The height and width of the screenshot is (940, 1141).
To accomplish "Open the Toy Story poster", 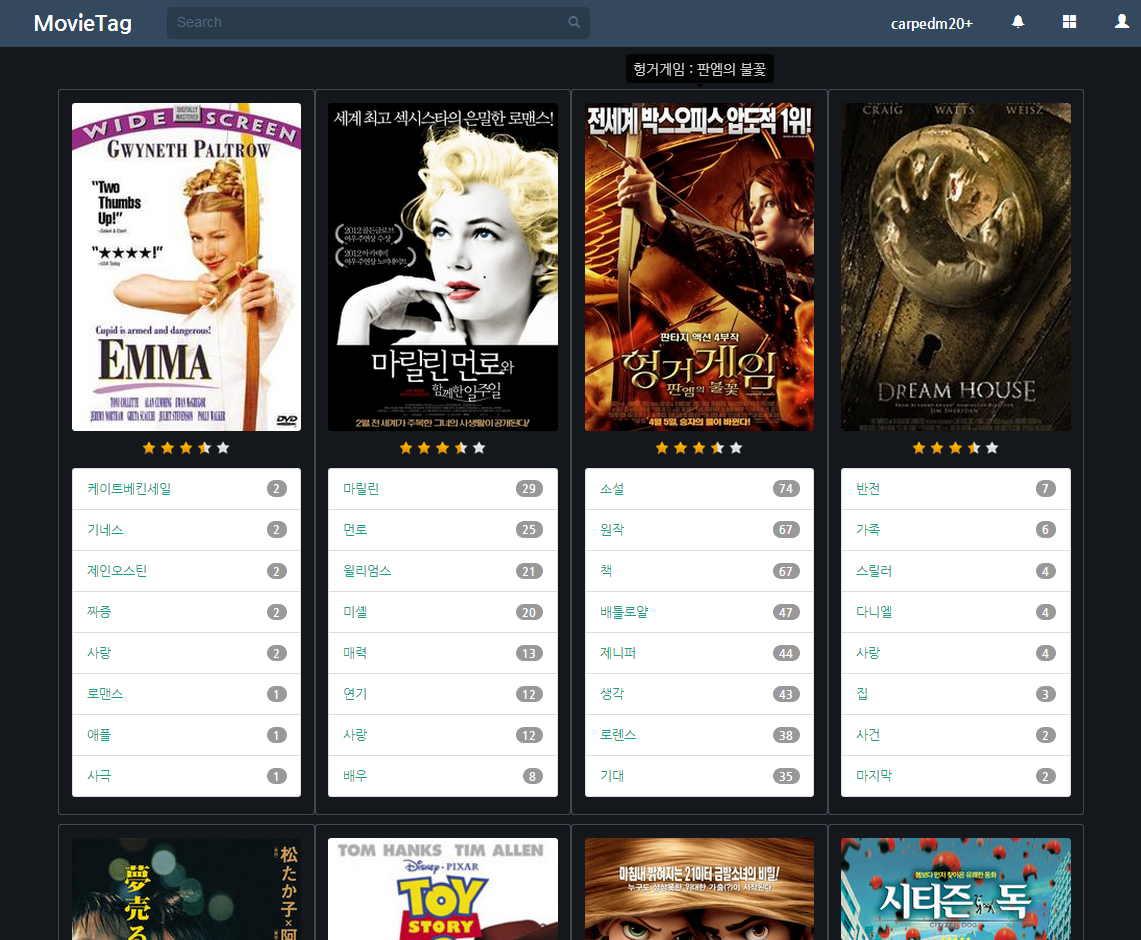I will click(442, 888).
